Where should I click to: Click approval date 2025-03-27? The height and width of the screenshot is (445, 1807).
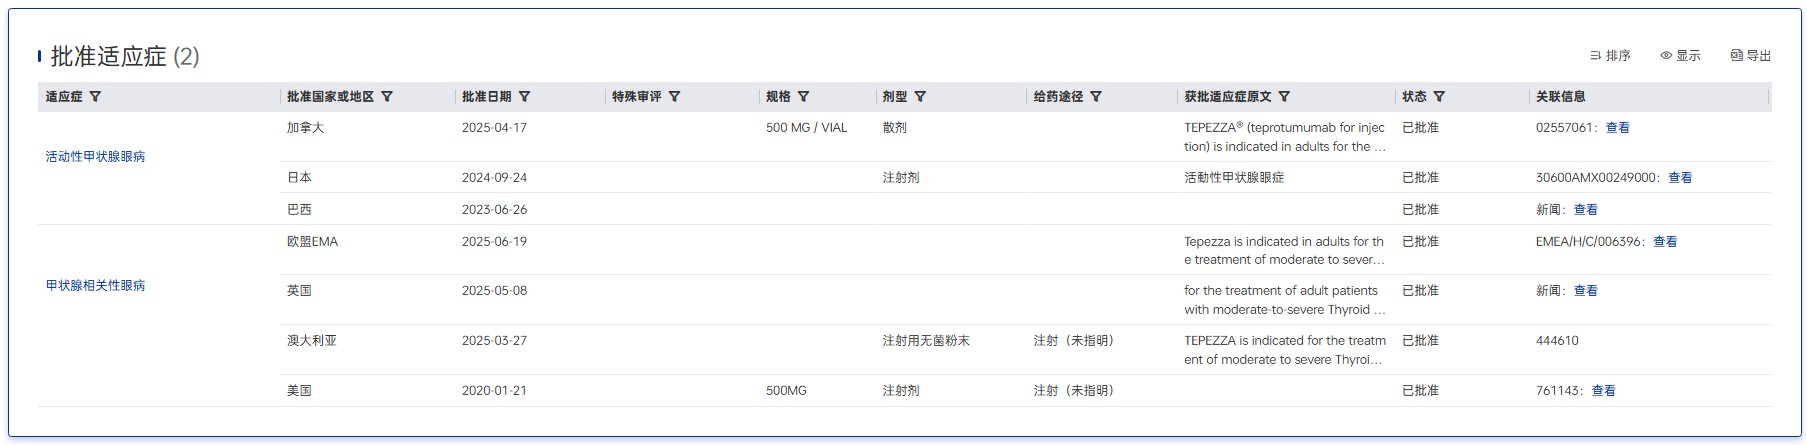(494, 341)
